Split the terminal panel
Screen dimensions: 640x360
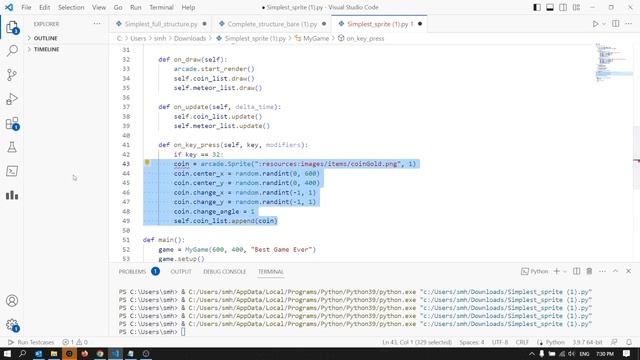point(576,271)
